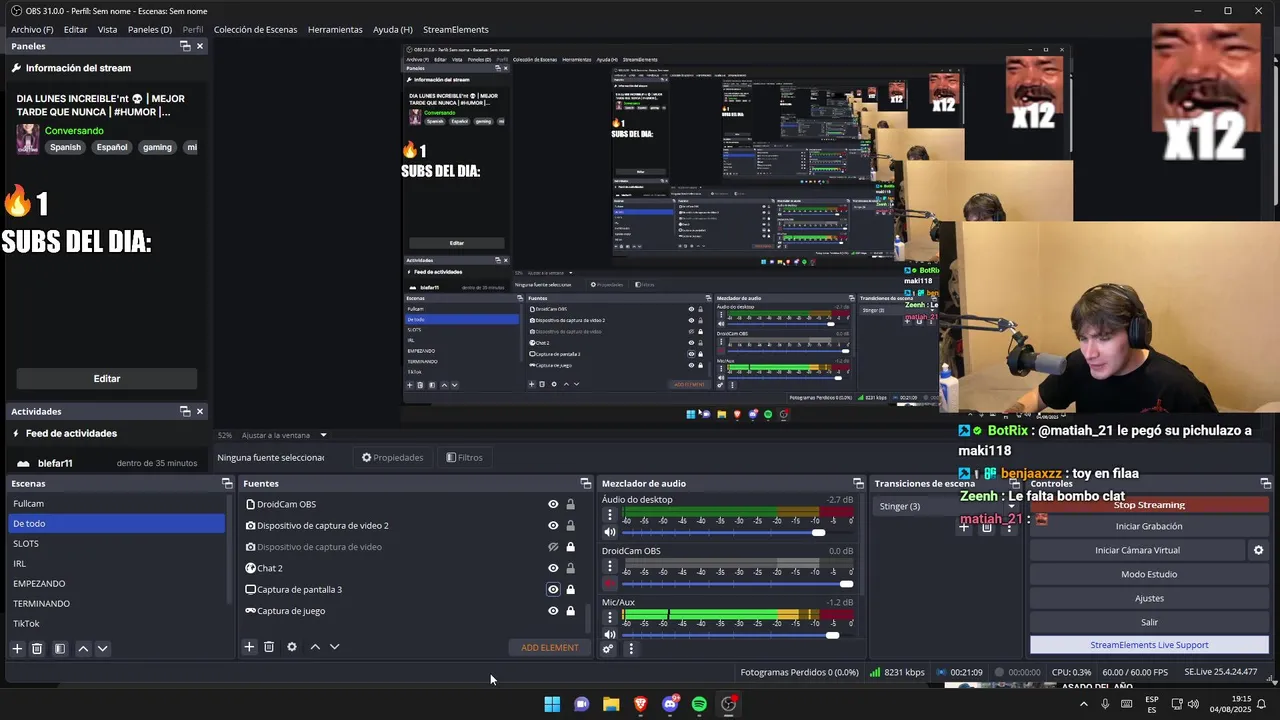
Task: Click Iniciar Cámara Virtual
Action: [x=1138, y=550]
